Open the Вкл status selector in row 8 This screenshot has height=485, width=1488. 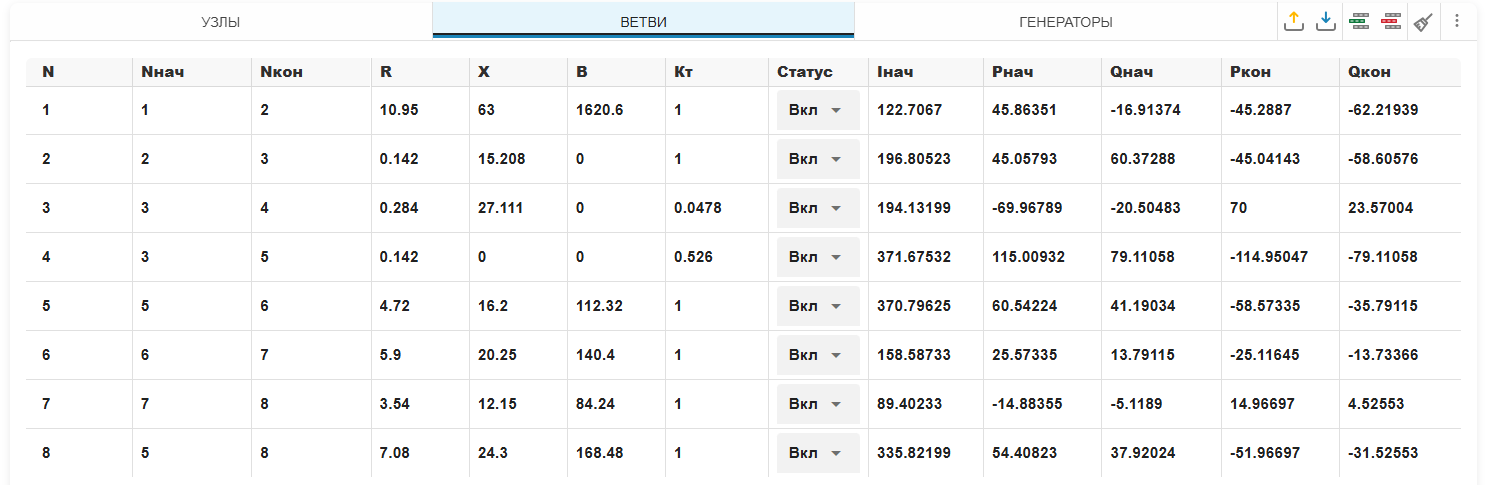click(818, 453)
